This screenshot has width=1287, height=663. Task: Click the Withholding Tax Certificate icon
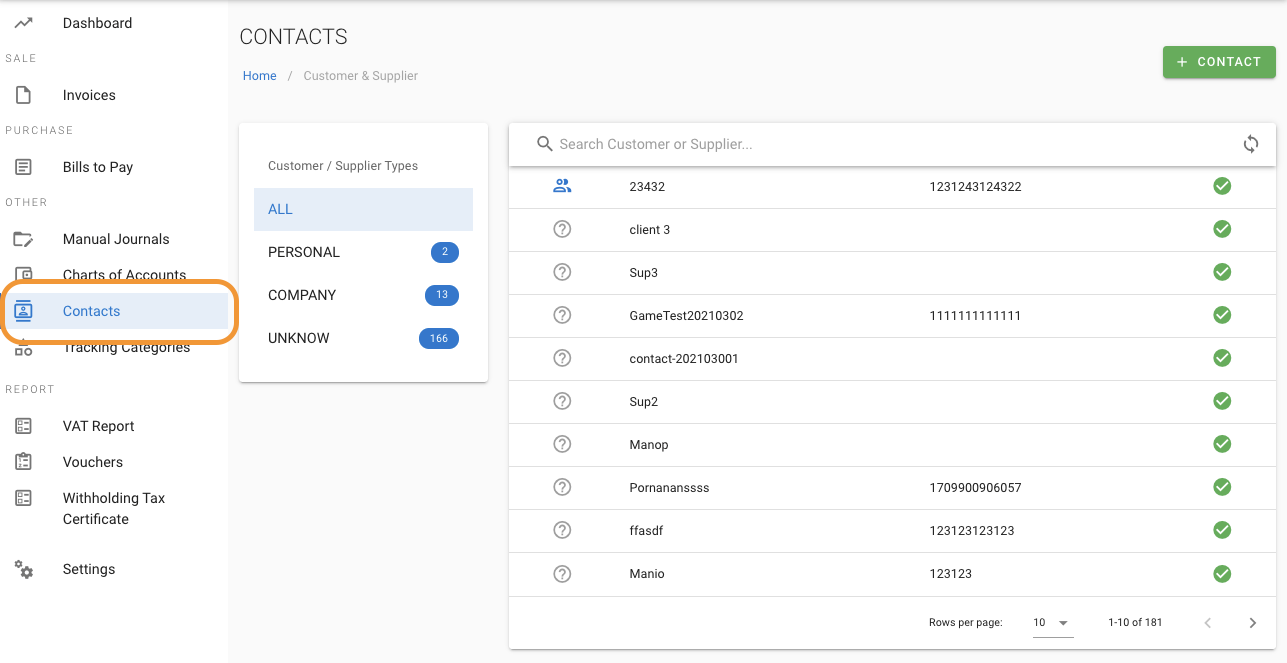click(23, 498)
